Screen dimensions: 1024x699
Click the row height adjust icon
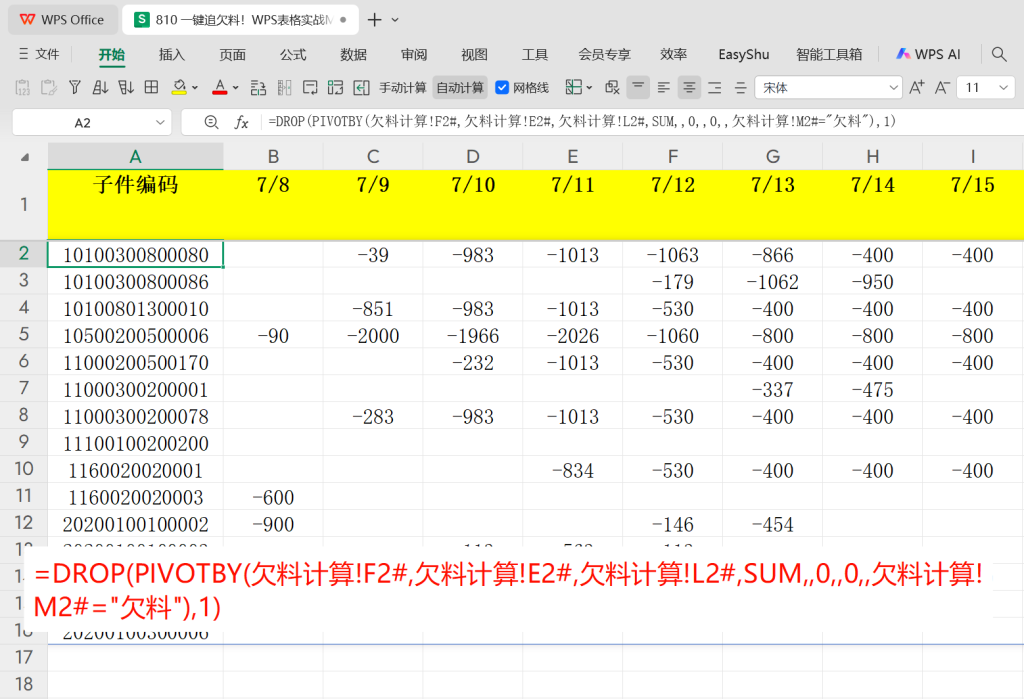[x=259, y=88]
